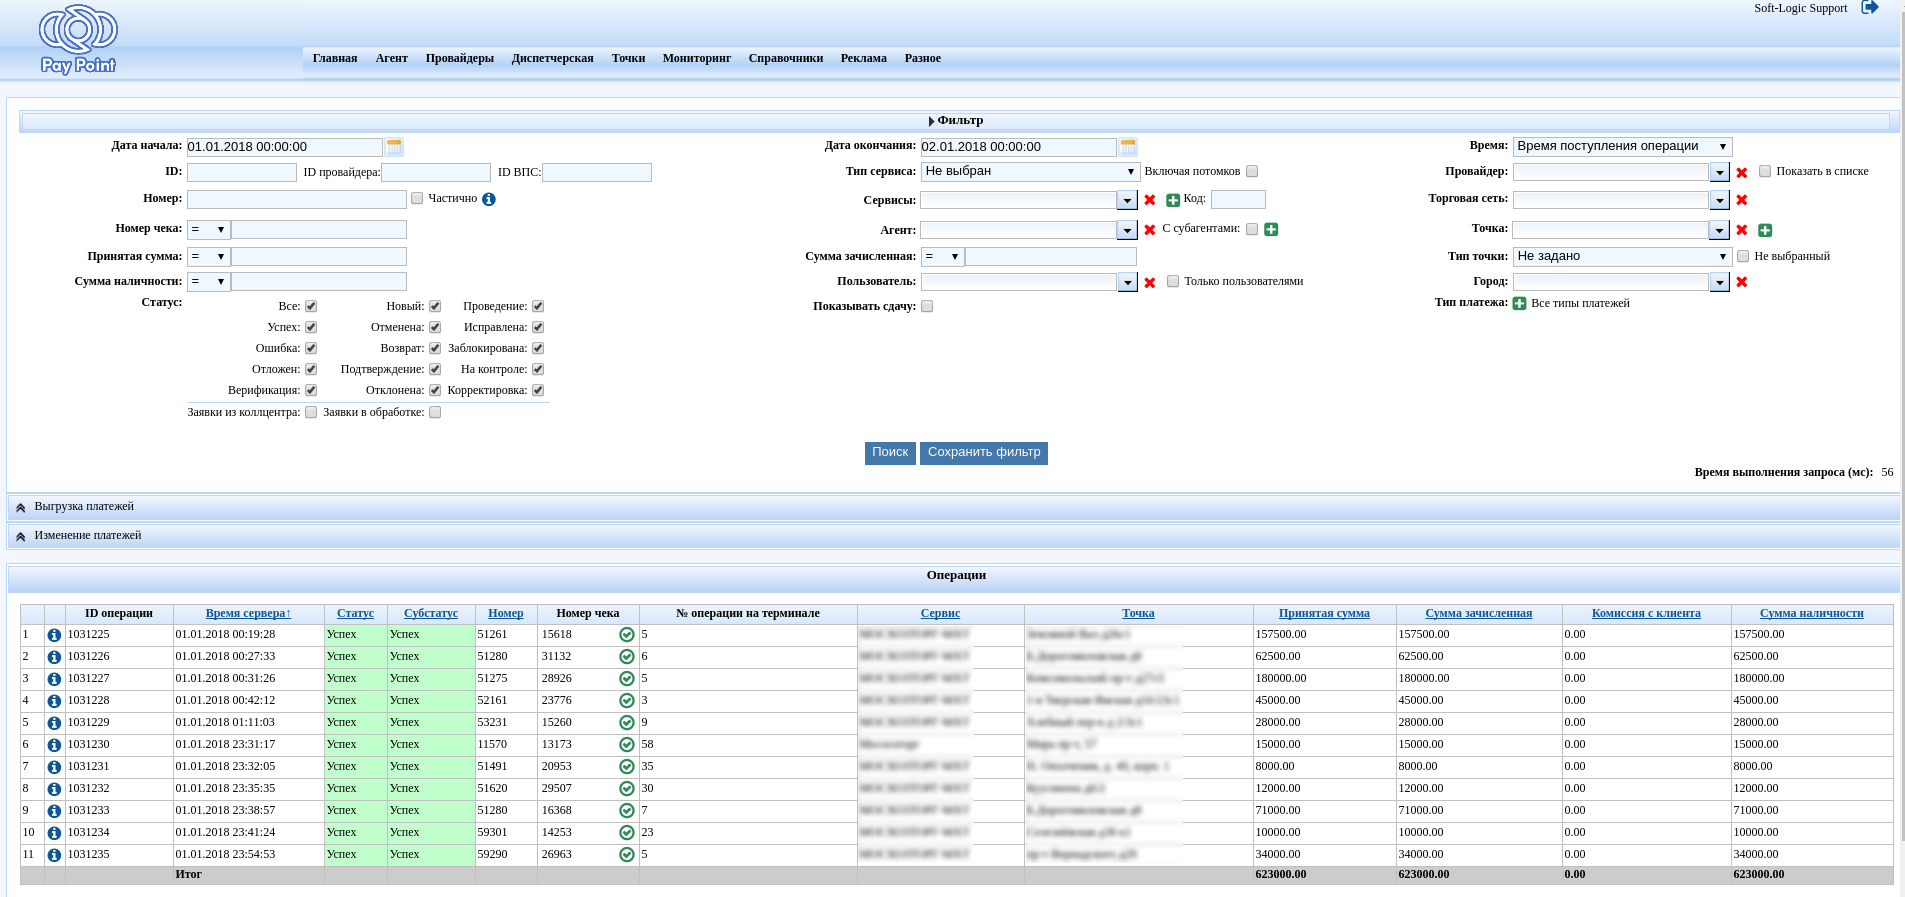1905x897 pixels.
Task: Clear the Пользователь field with red X
Action: tap(1150, 283)
